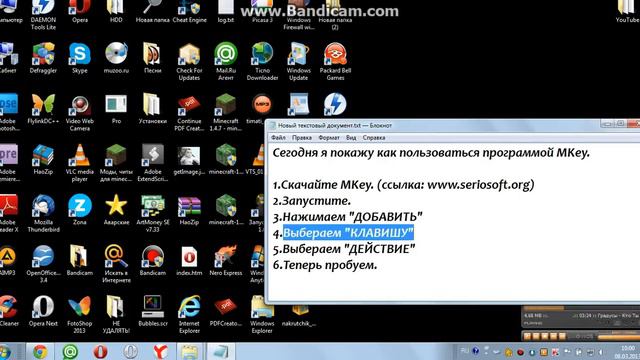Select the Continue PDF Creator icon
This screenshot has height=360, width=640.
[x=189, y=112]
